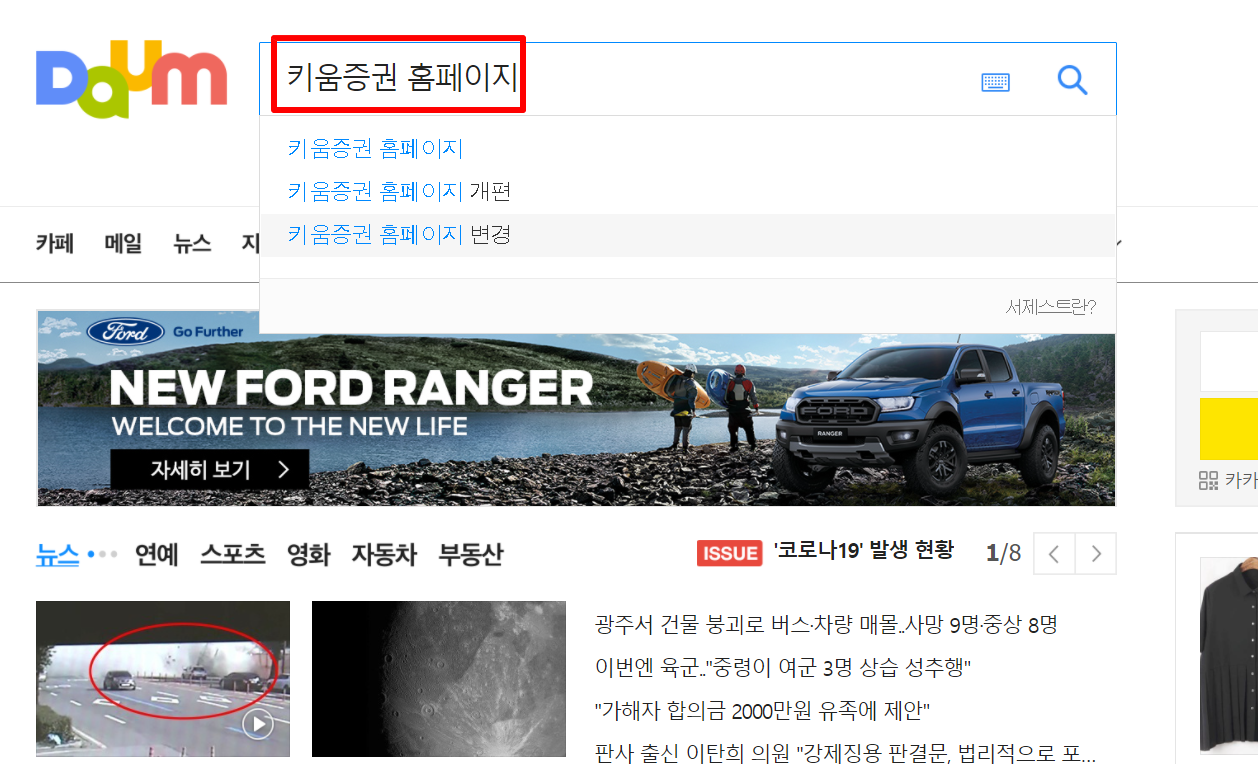1258x764 pixels.
Task: Click the Daum logo
Action: click(132, 79)
